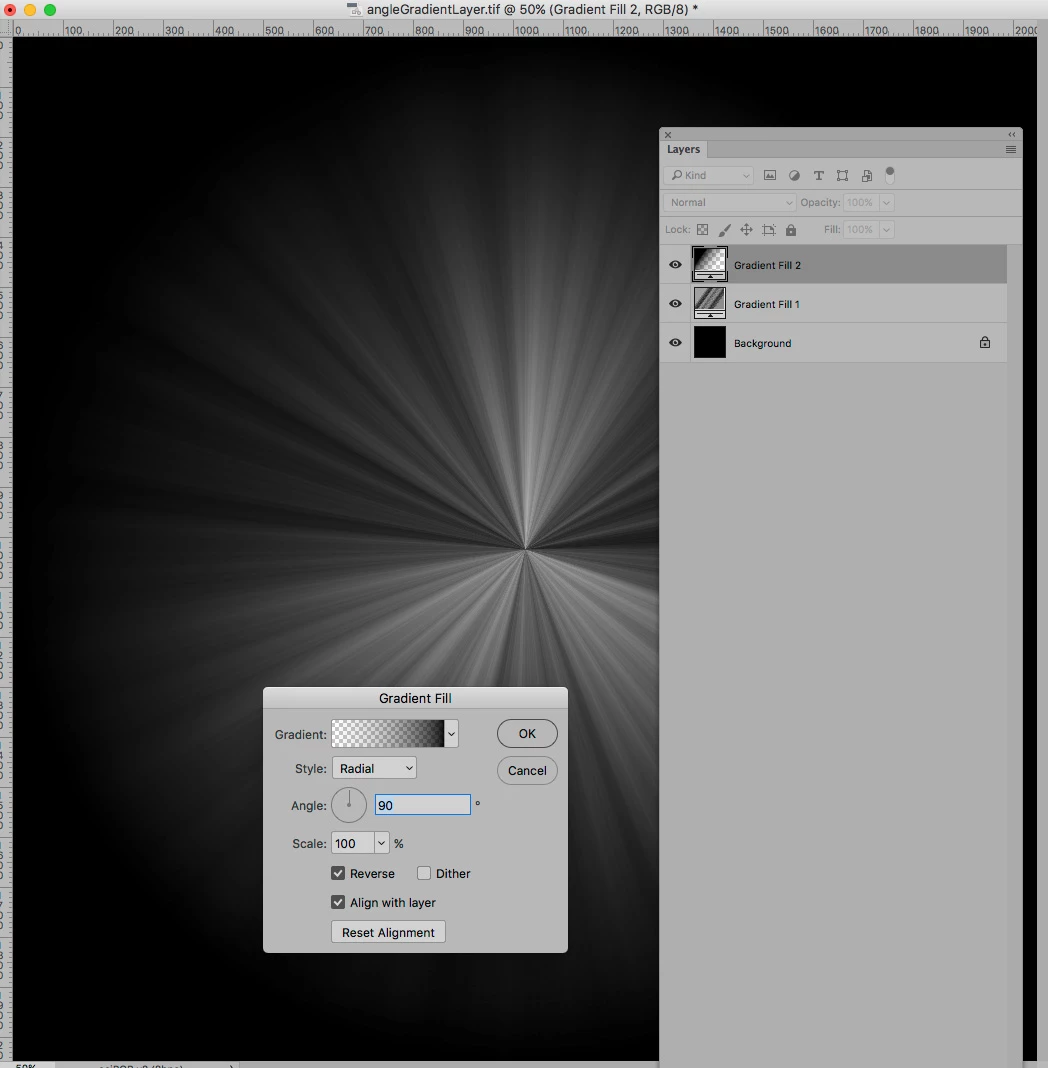Open the Kind filter dropdown

pos(708,175)
